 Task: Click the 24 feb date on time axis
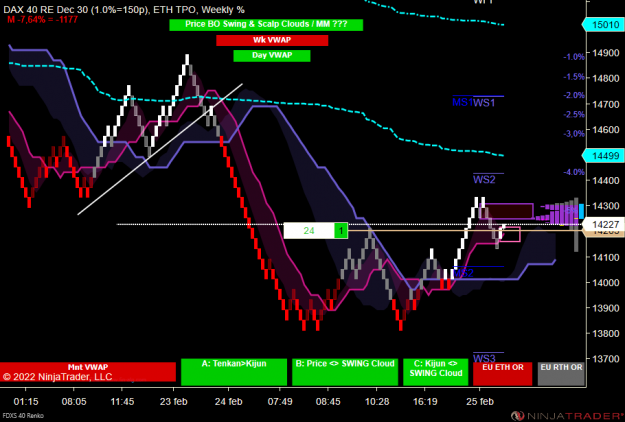(x=228, y=402)
